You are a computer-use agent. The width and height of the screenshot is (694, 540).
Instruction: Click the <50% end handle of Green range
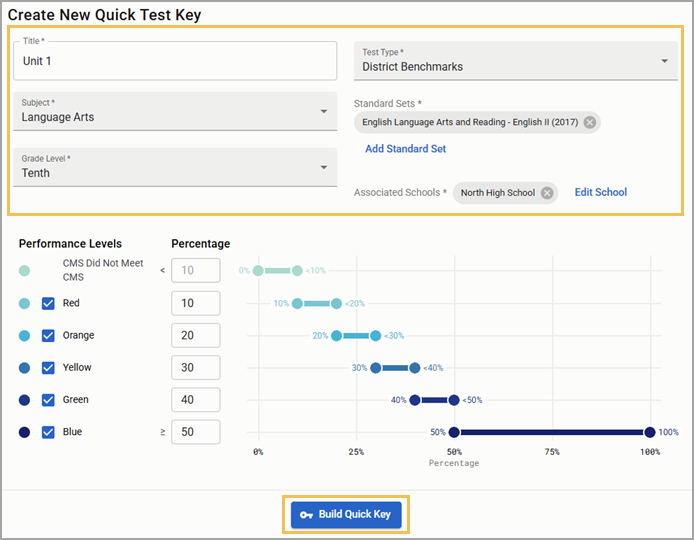click(454, 400)
